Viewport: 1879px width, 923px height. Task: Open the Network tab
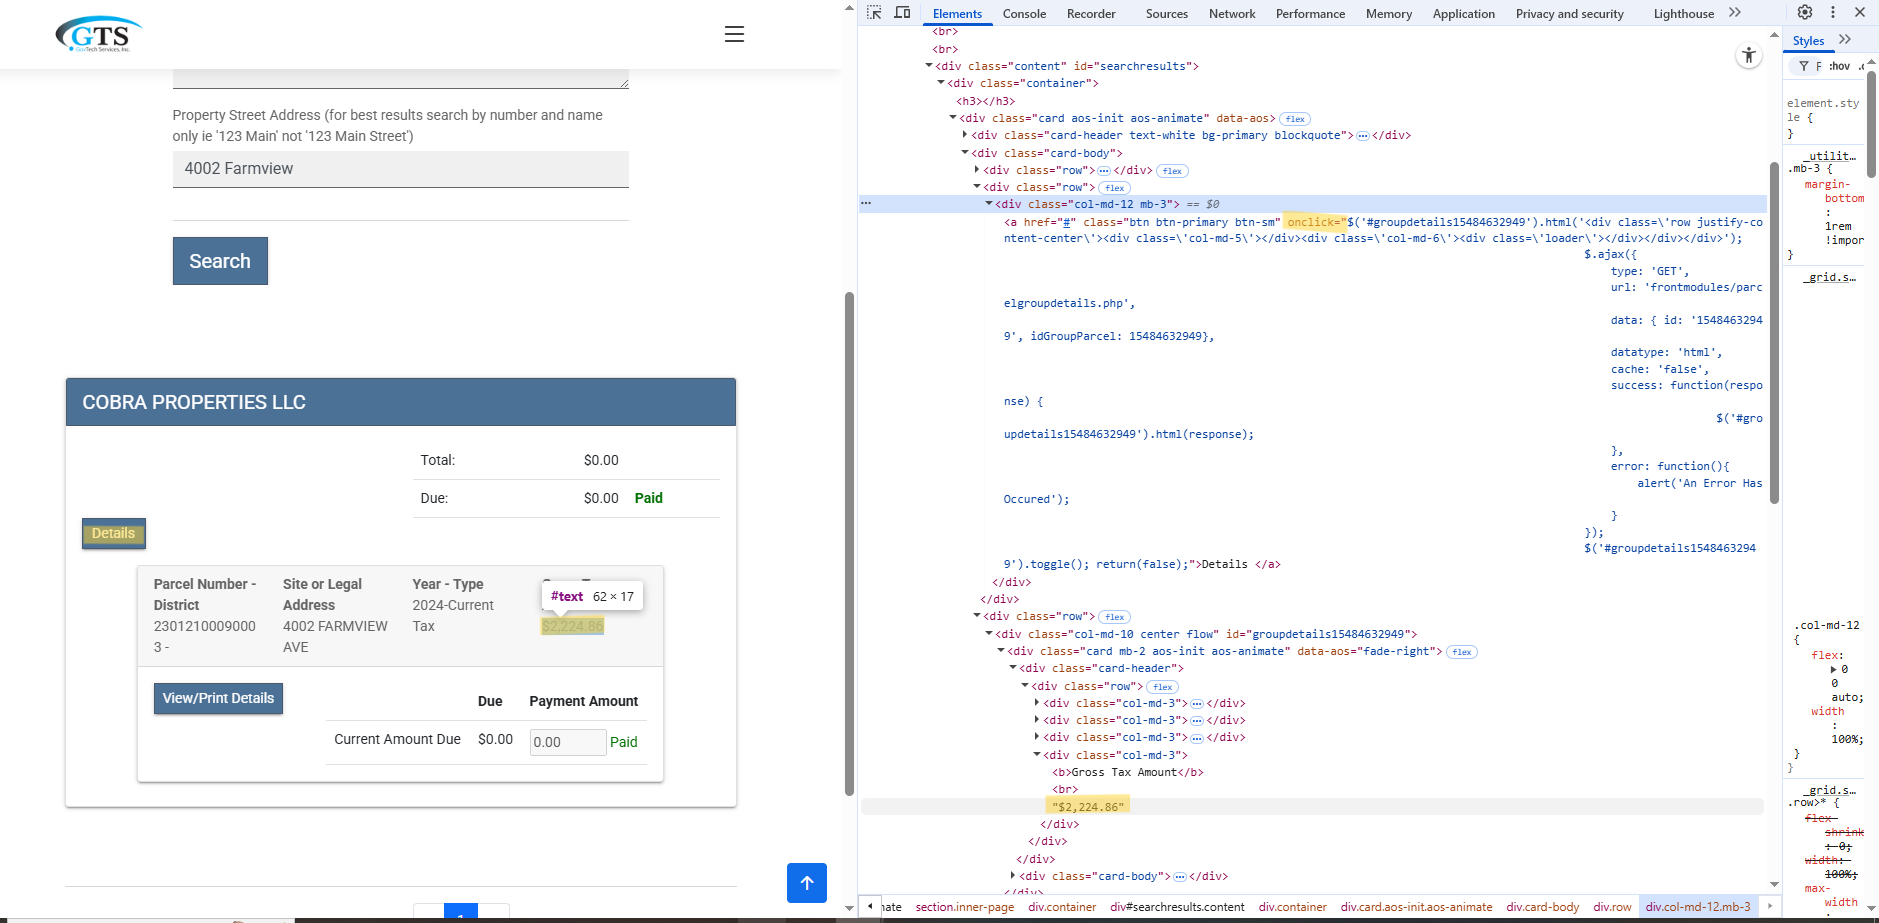(x=1232, y=14)
